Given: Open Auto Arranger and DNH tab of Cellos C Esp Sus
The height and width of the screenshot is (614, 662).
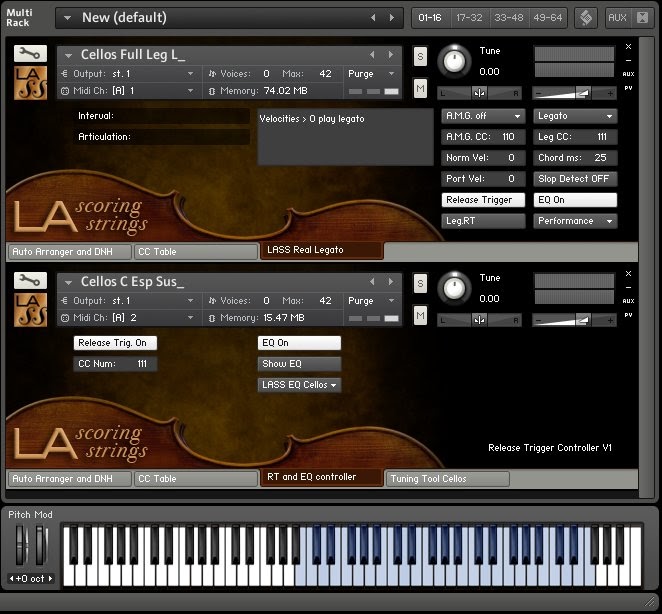Looking at the screenshot, I should pyautogui.click(x=70, y=479).
